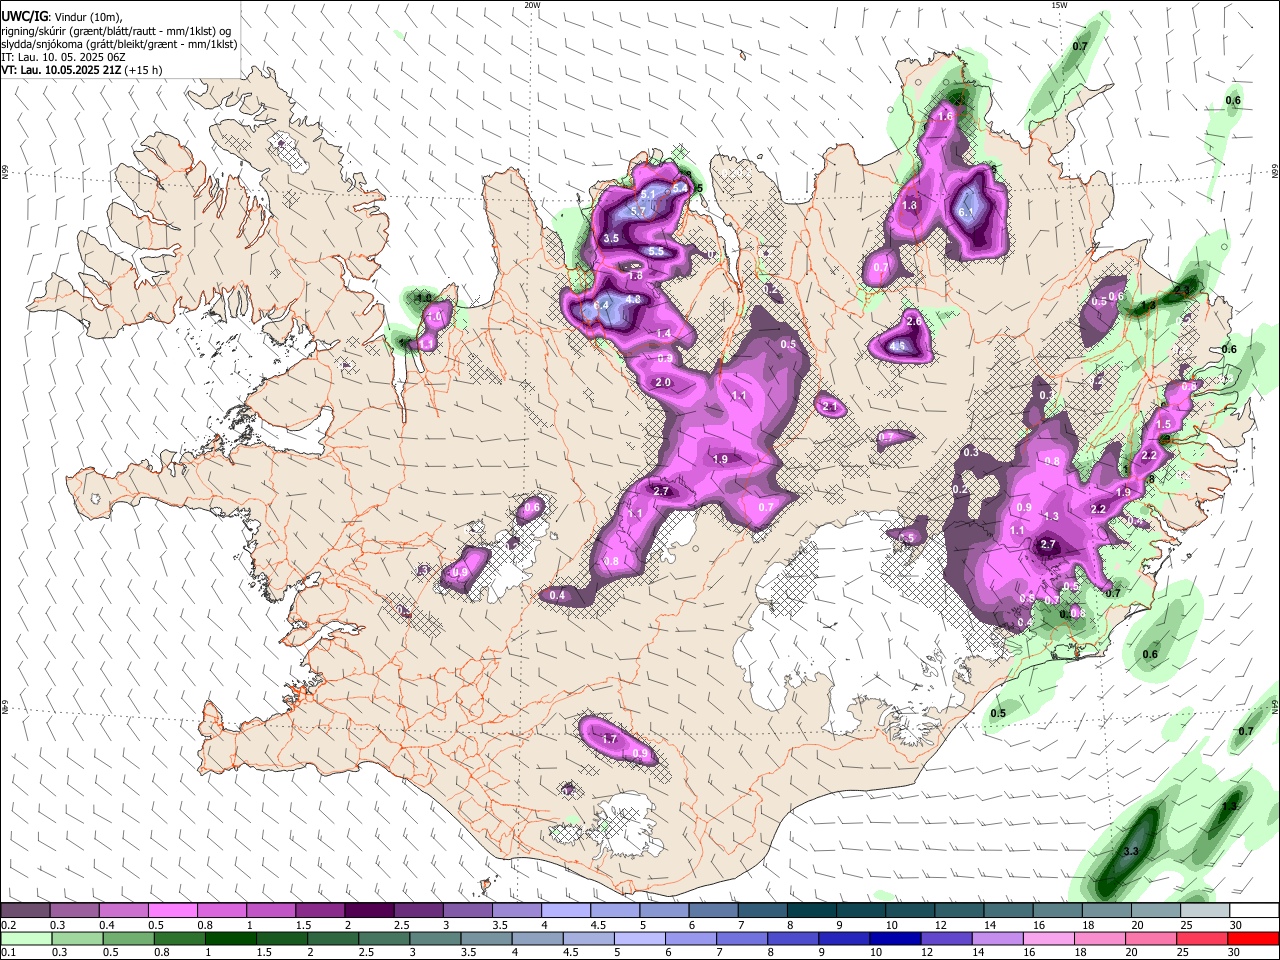Click the 3.5–4 swatch in the rain legend
The image size is (1280, 960).
coord(487,938)
